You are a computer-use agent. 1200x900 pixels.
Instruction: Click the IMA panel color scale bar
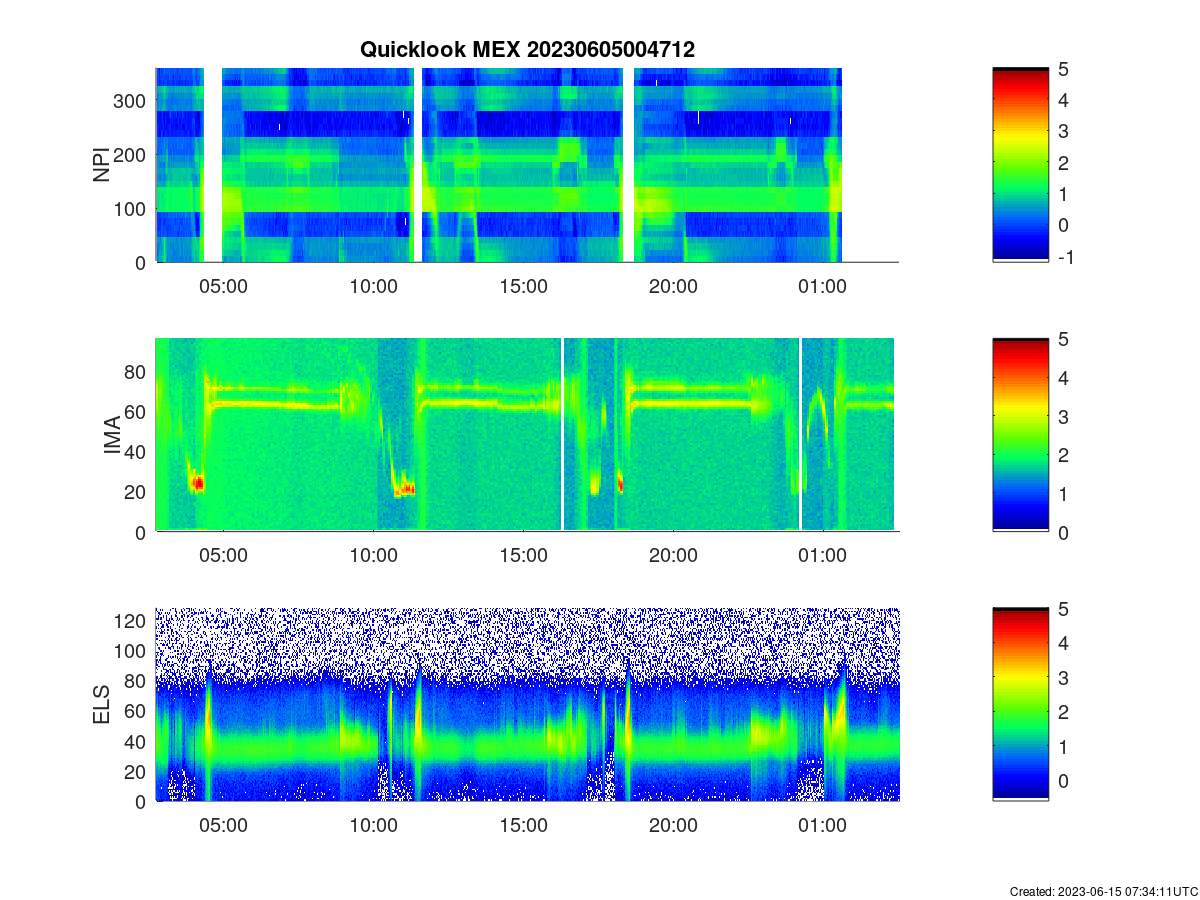1021,435
